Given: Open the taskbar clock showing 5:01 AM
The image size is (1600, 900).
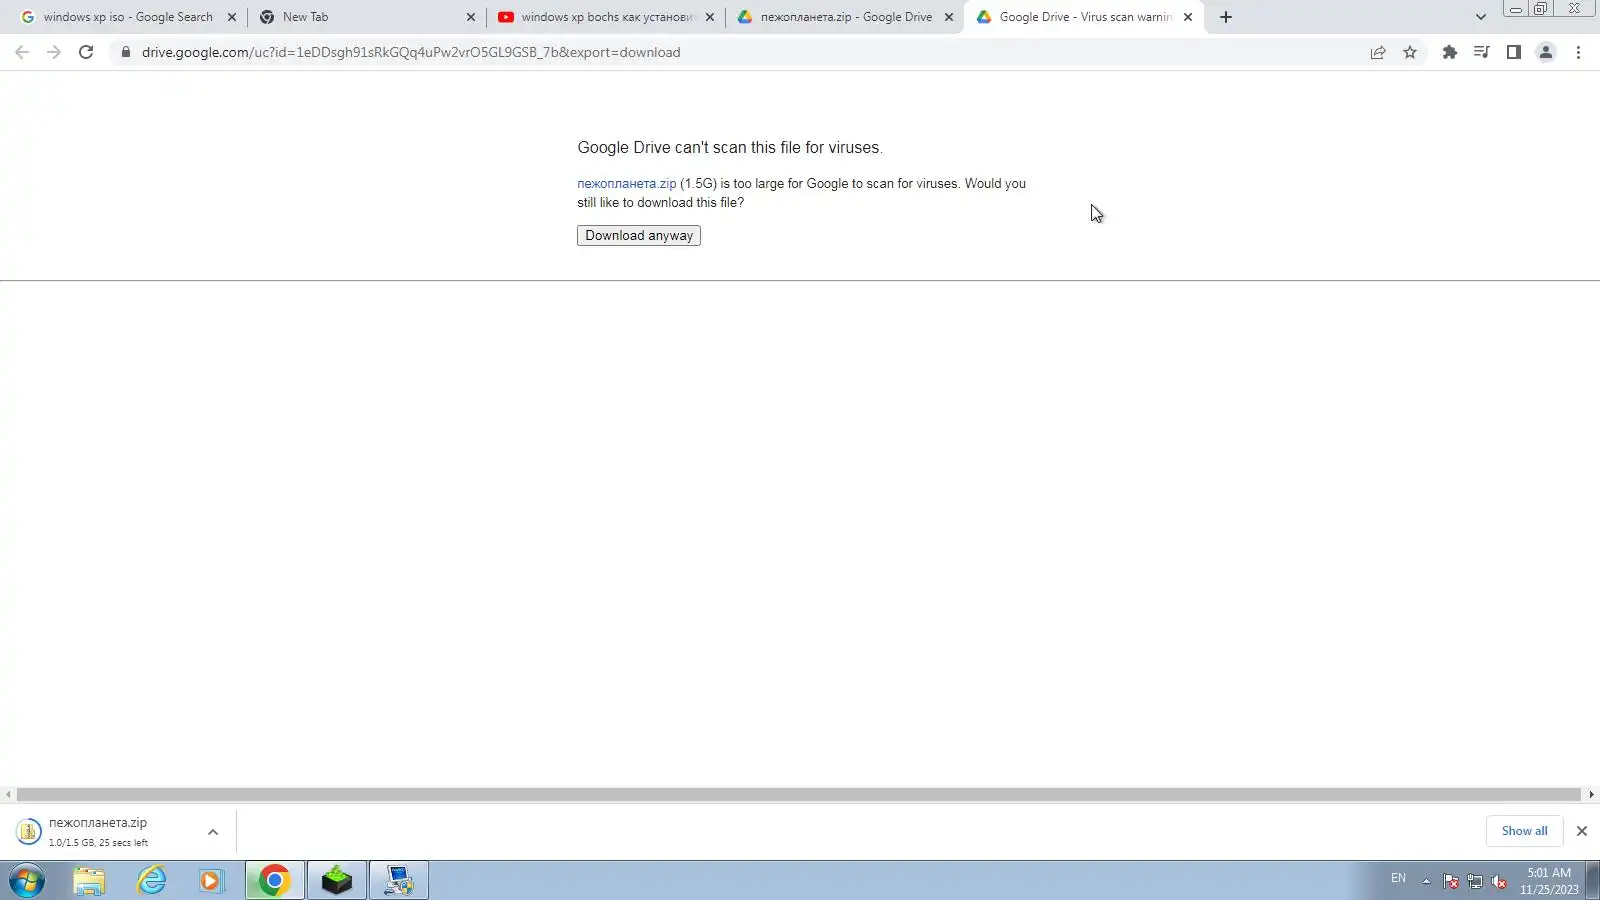Looking at the screenshot, I should point(1549,881).
